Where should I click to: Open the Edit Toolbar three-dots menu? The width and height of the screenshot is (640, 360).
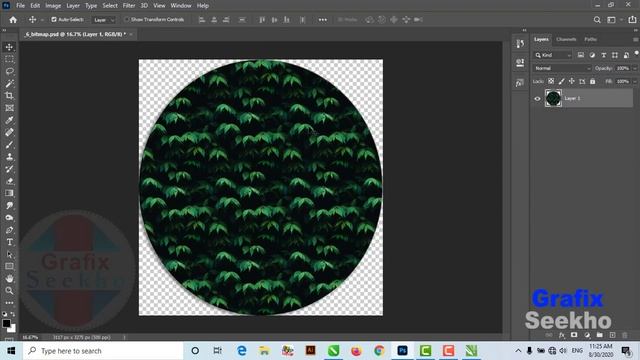[x=9, y=303]
